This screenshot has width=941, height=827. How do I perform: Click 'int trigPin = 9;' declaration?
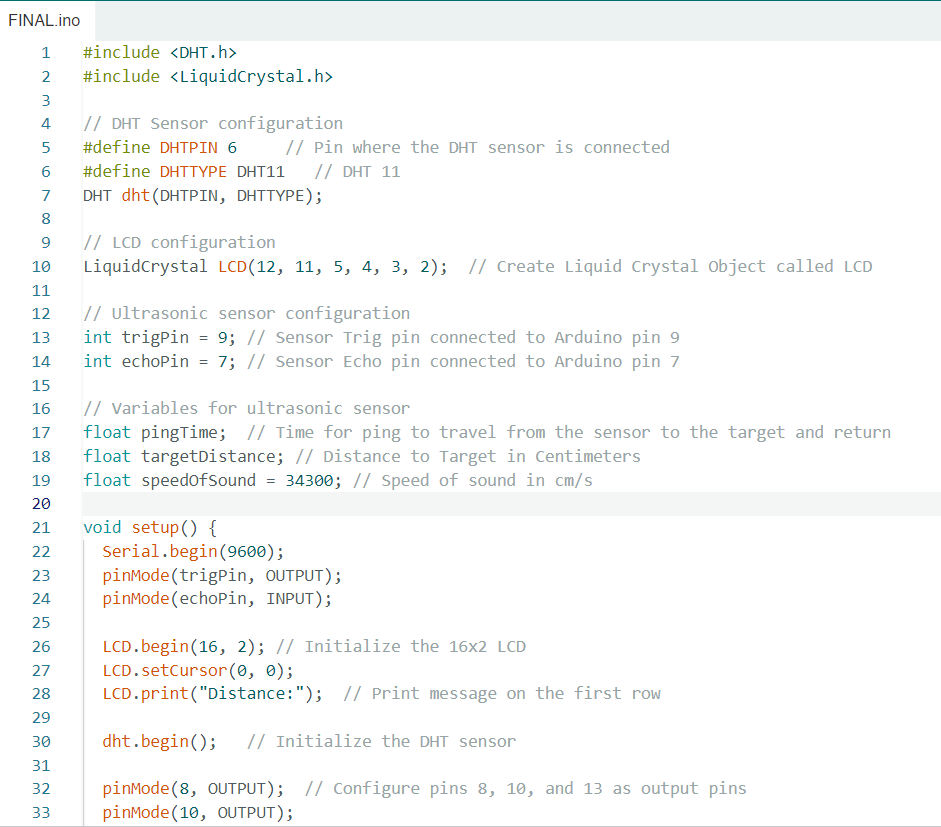click(160, 337)
